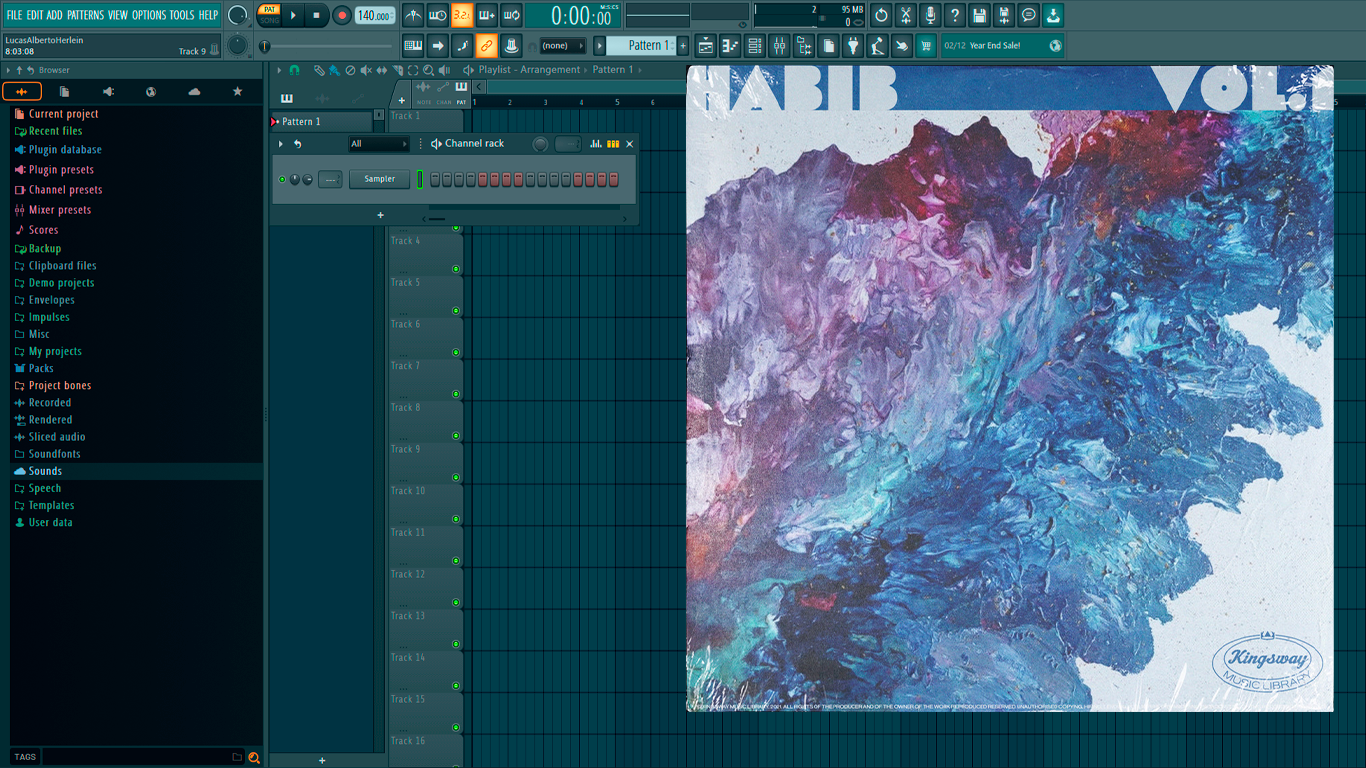The width and height of the screenshot is (1366, 768).
Task: Open the Channel rack options menu arrow
Action: (x=281, y=144)
